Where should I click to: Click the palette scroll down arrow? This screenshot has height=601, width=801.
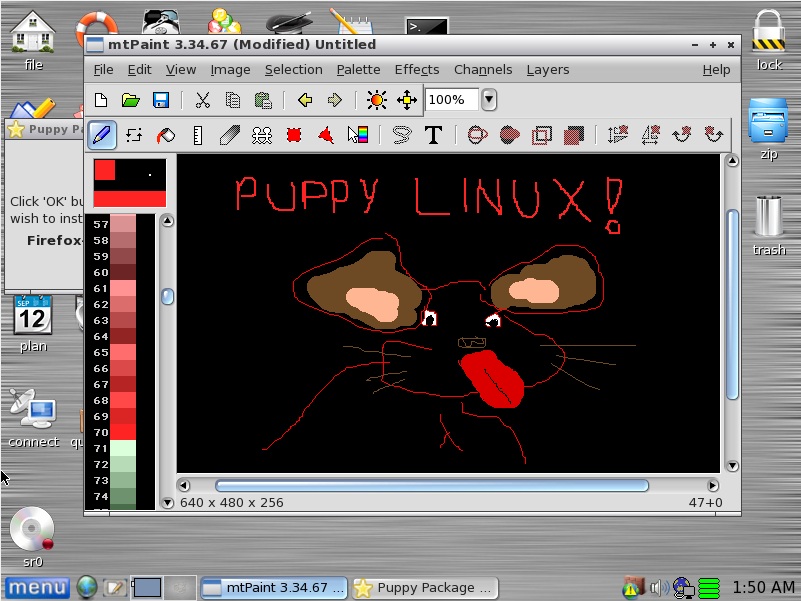tap(167, 503)
